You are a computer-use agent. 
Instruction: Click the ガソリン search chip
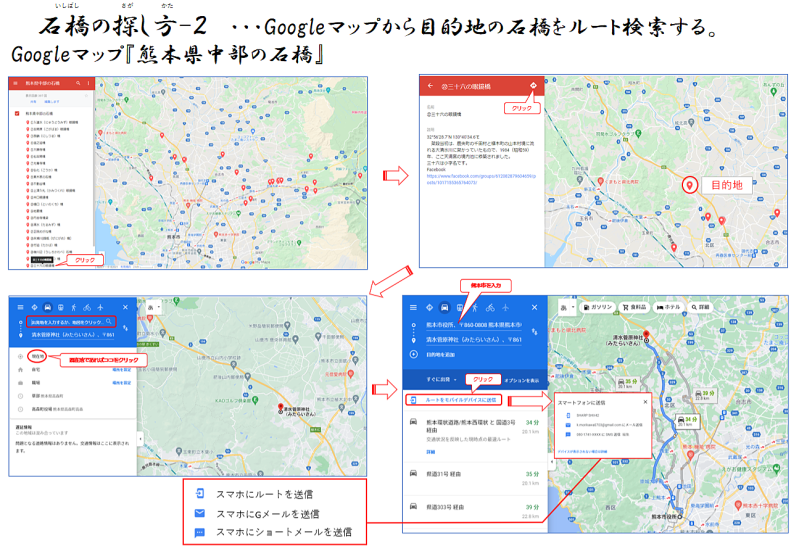598,307
